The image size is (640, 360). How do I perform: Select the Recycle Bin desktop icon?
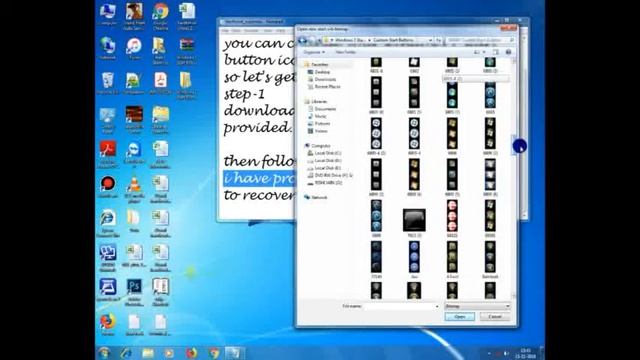[x=108, y=83]
